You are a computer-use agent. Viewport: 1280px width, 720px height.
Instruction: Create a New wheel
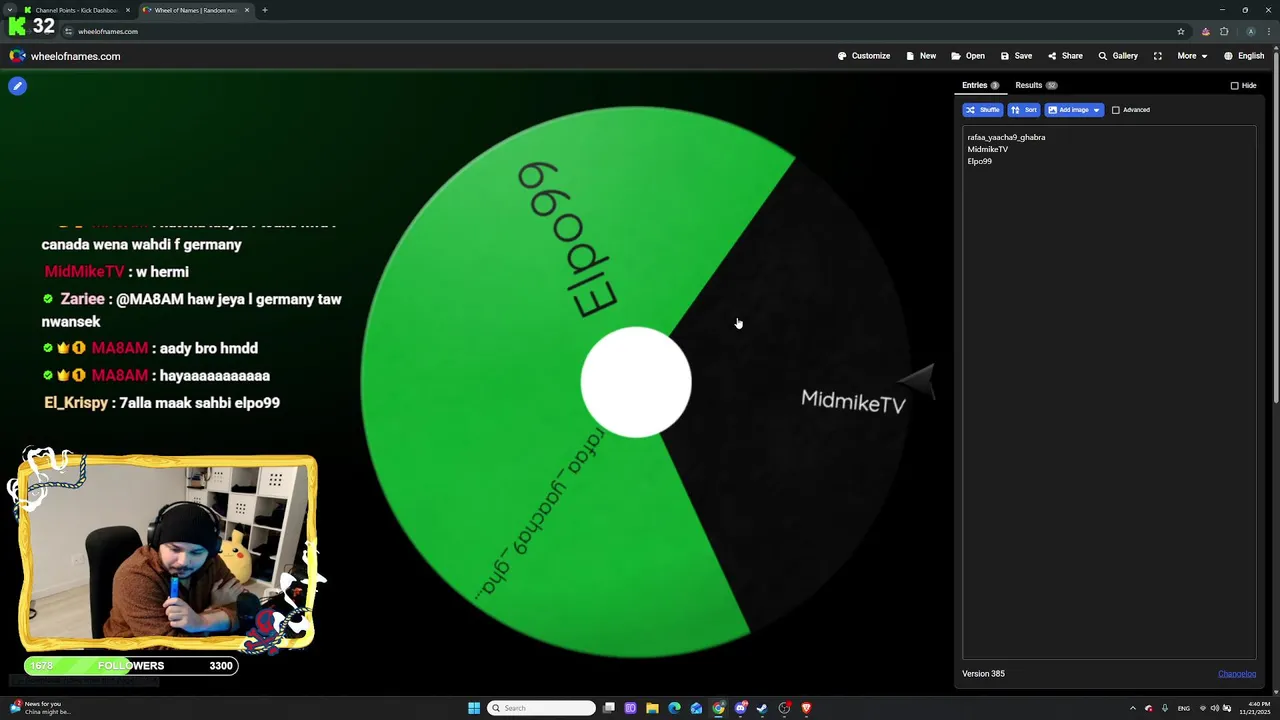tap(921, 56)
